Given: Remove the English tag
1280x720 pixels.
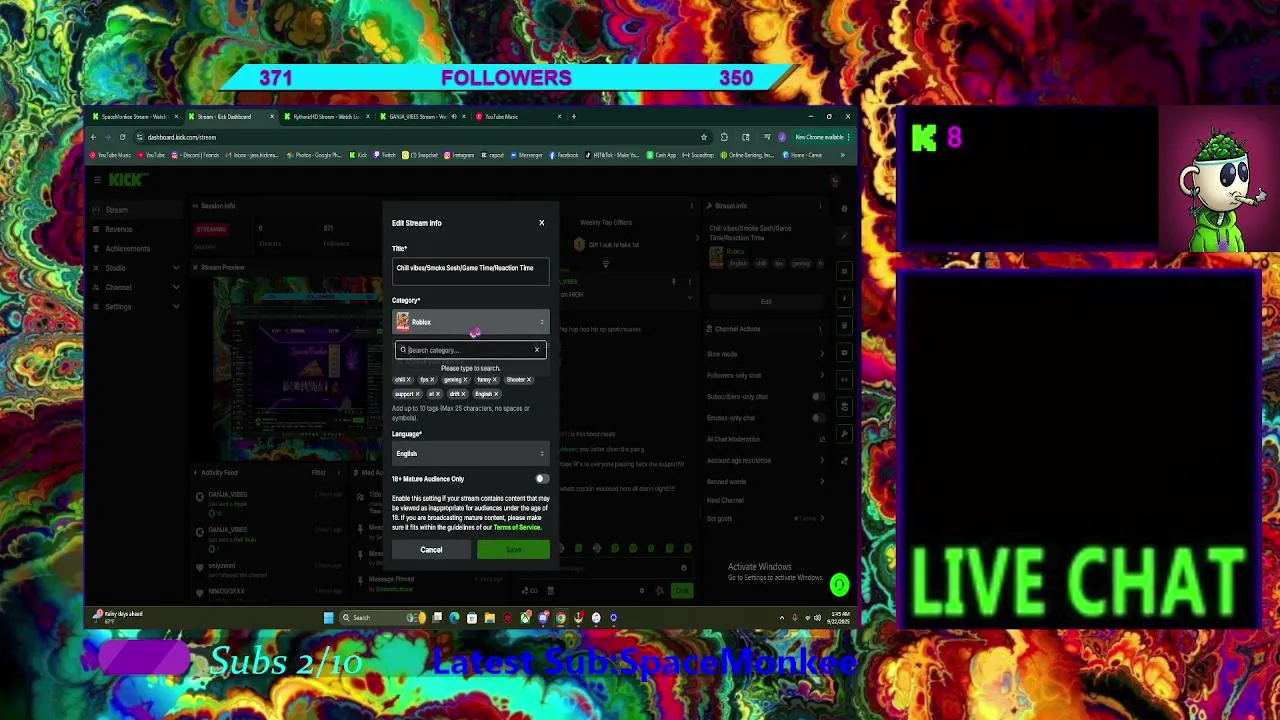Looking at the screenshot, I should [x=496, y=394].
